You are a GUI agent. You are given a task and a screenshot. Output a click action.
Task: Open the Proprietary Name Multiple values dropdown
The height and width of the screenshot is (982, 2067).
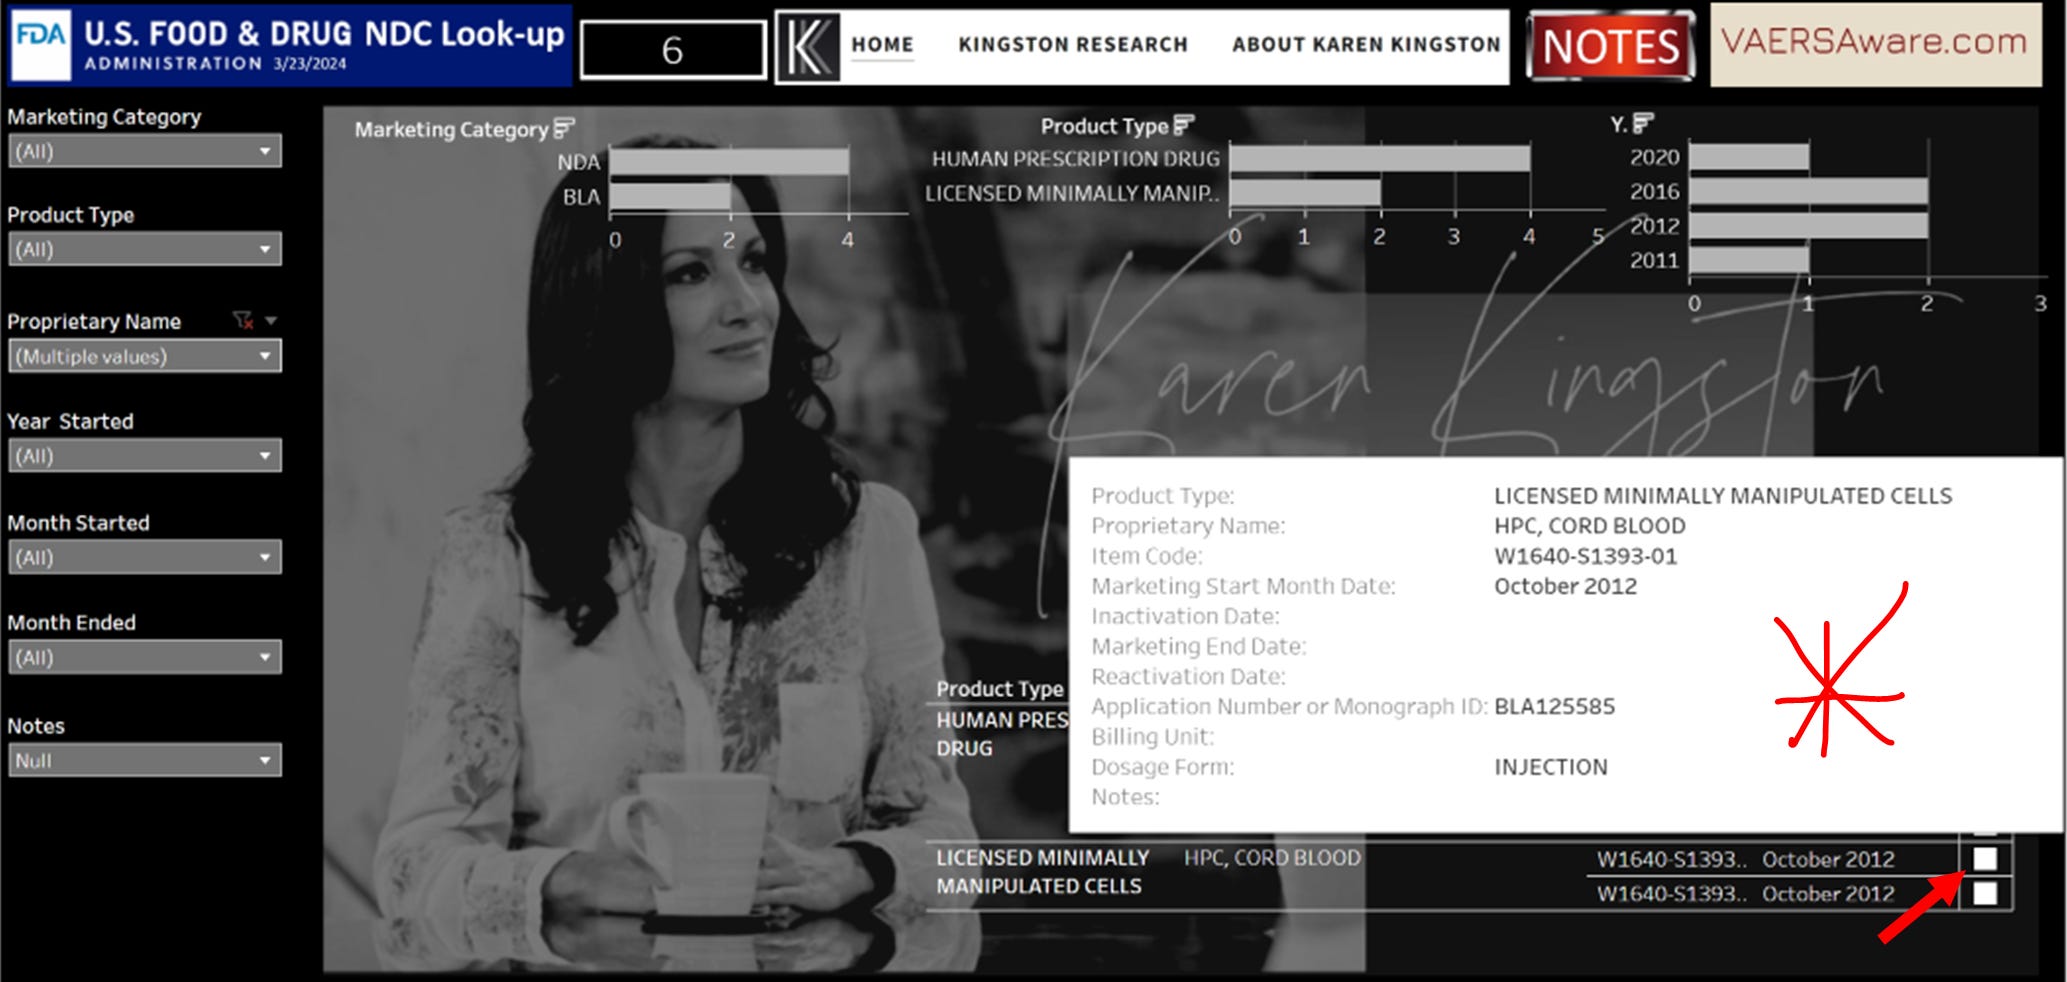pos(145,356)
